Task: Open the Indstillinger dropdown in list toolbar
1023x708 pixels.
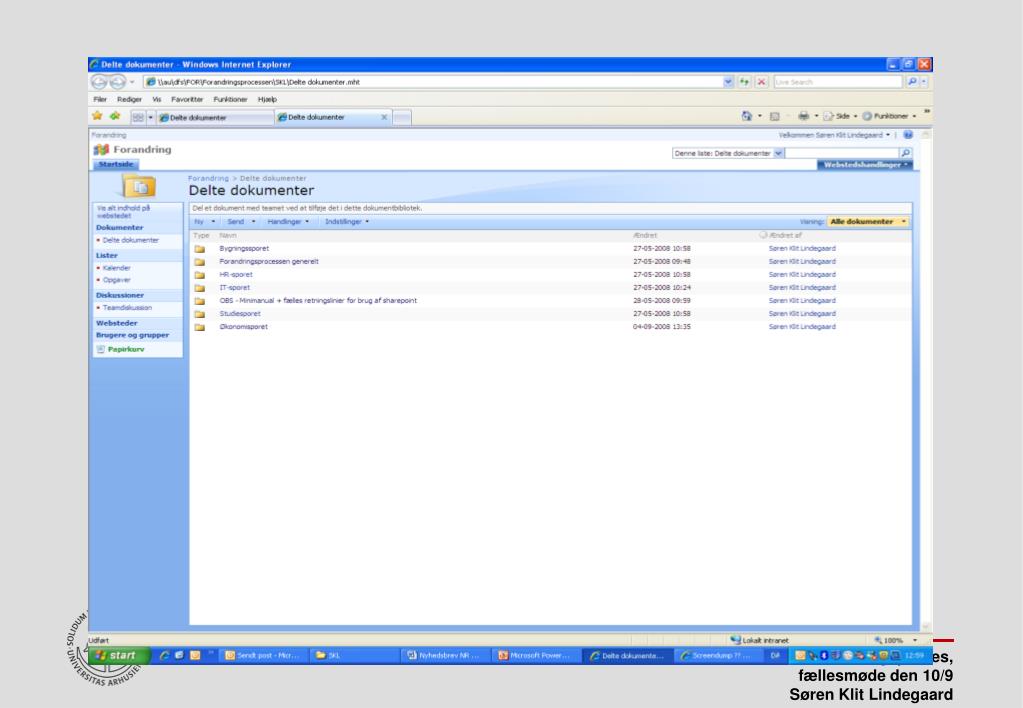Action: (x=347, y=222)
